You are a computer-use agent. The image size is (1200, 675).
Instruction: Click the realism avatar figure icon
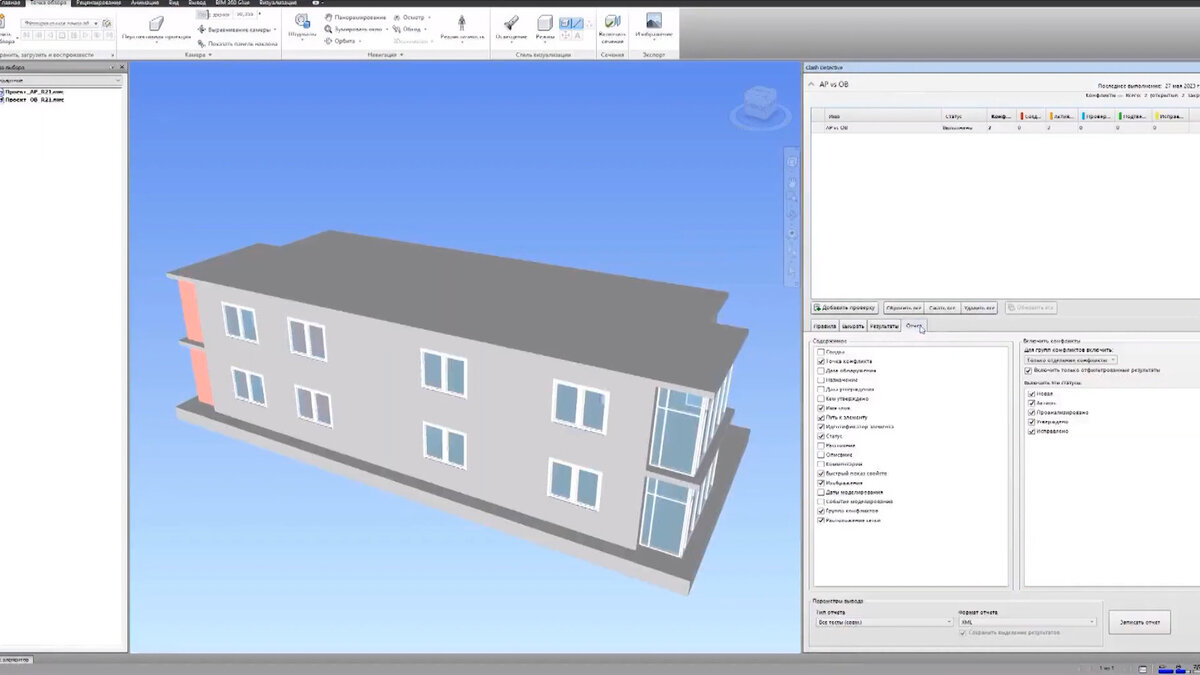[461, 22]
